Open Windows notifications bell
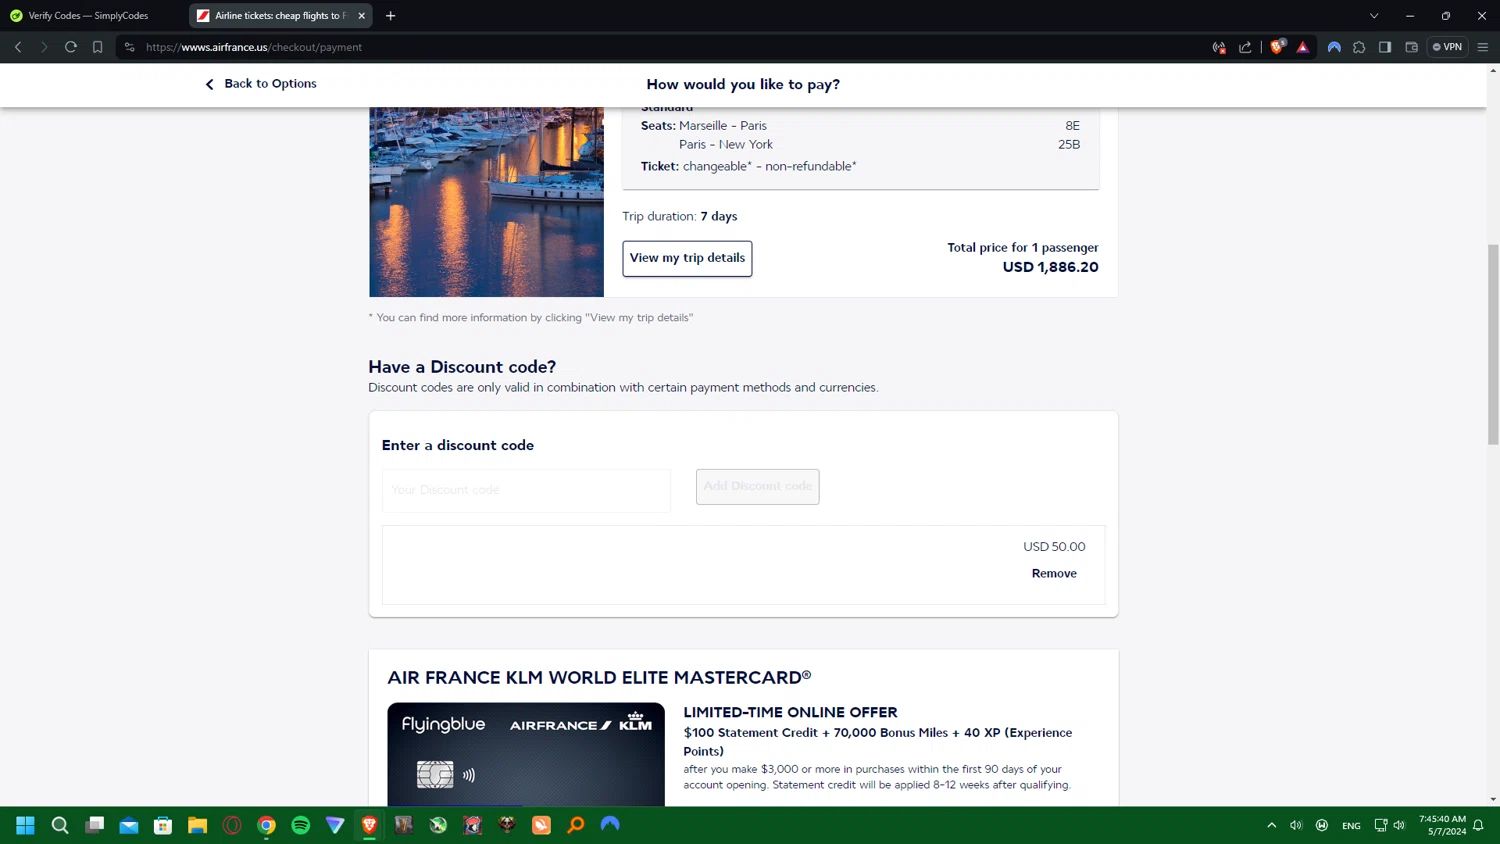Viewport: 1500px width, 844px height. (1478, 825)
